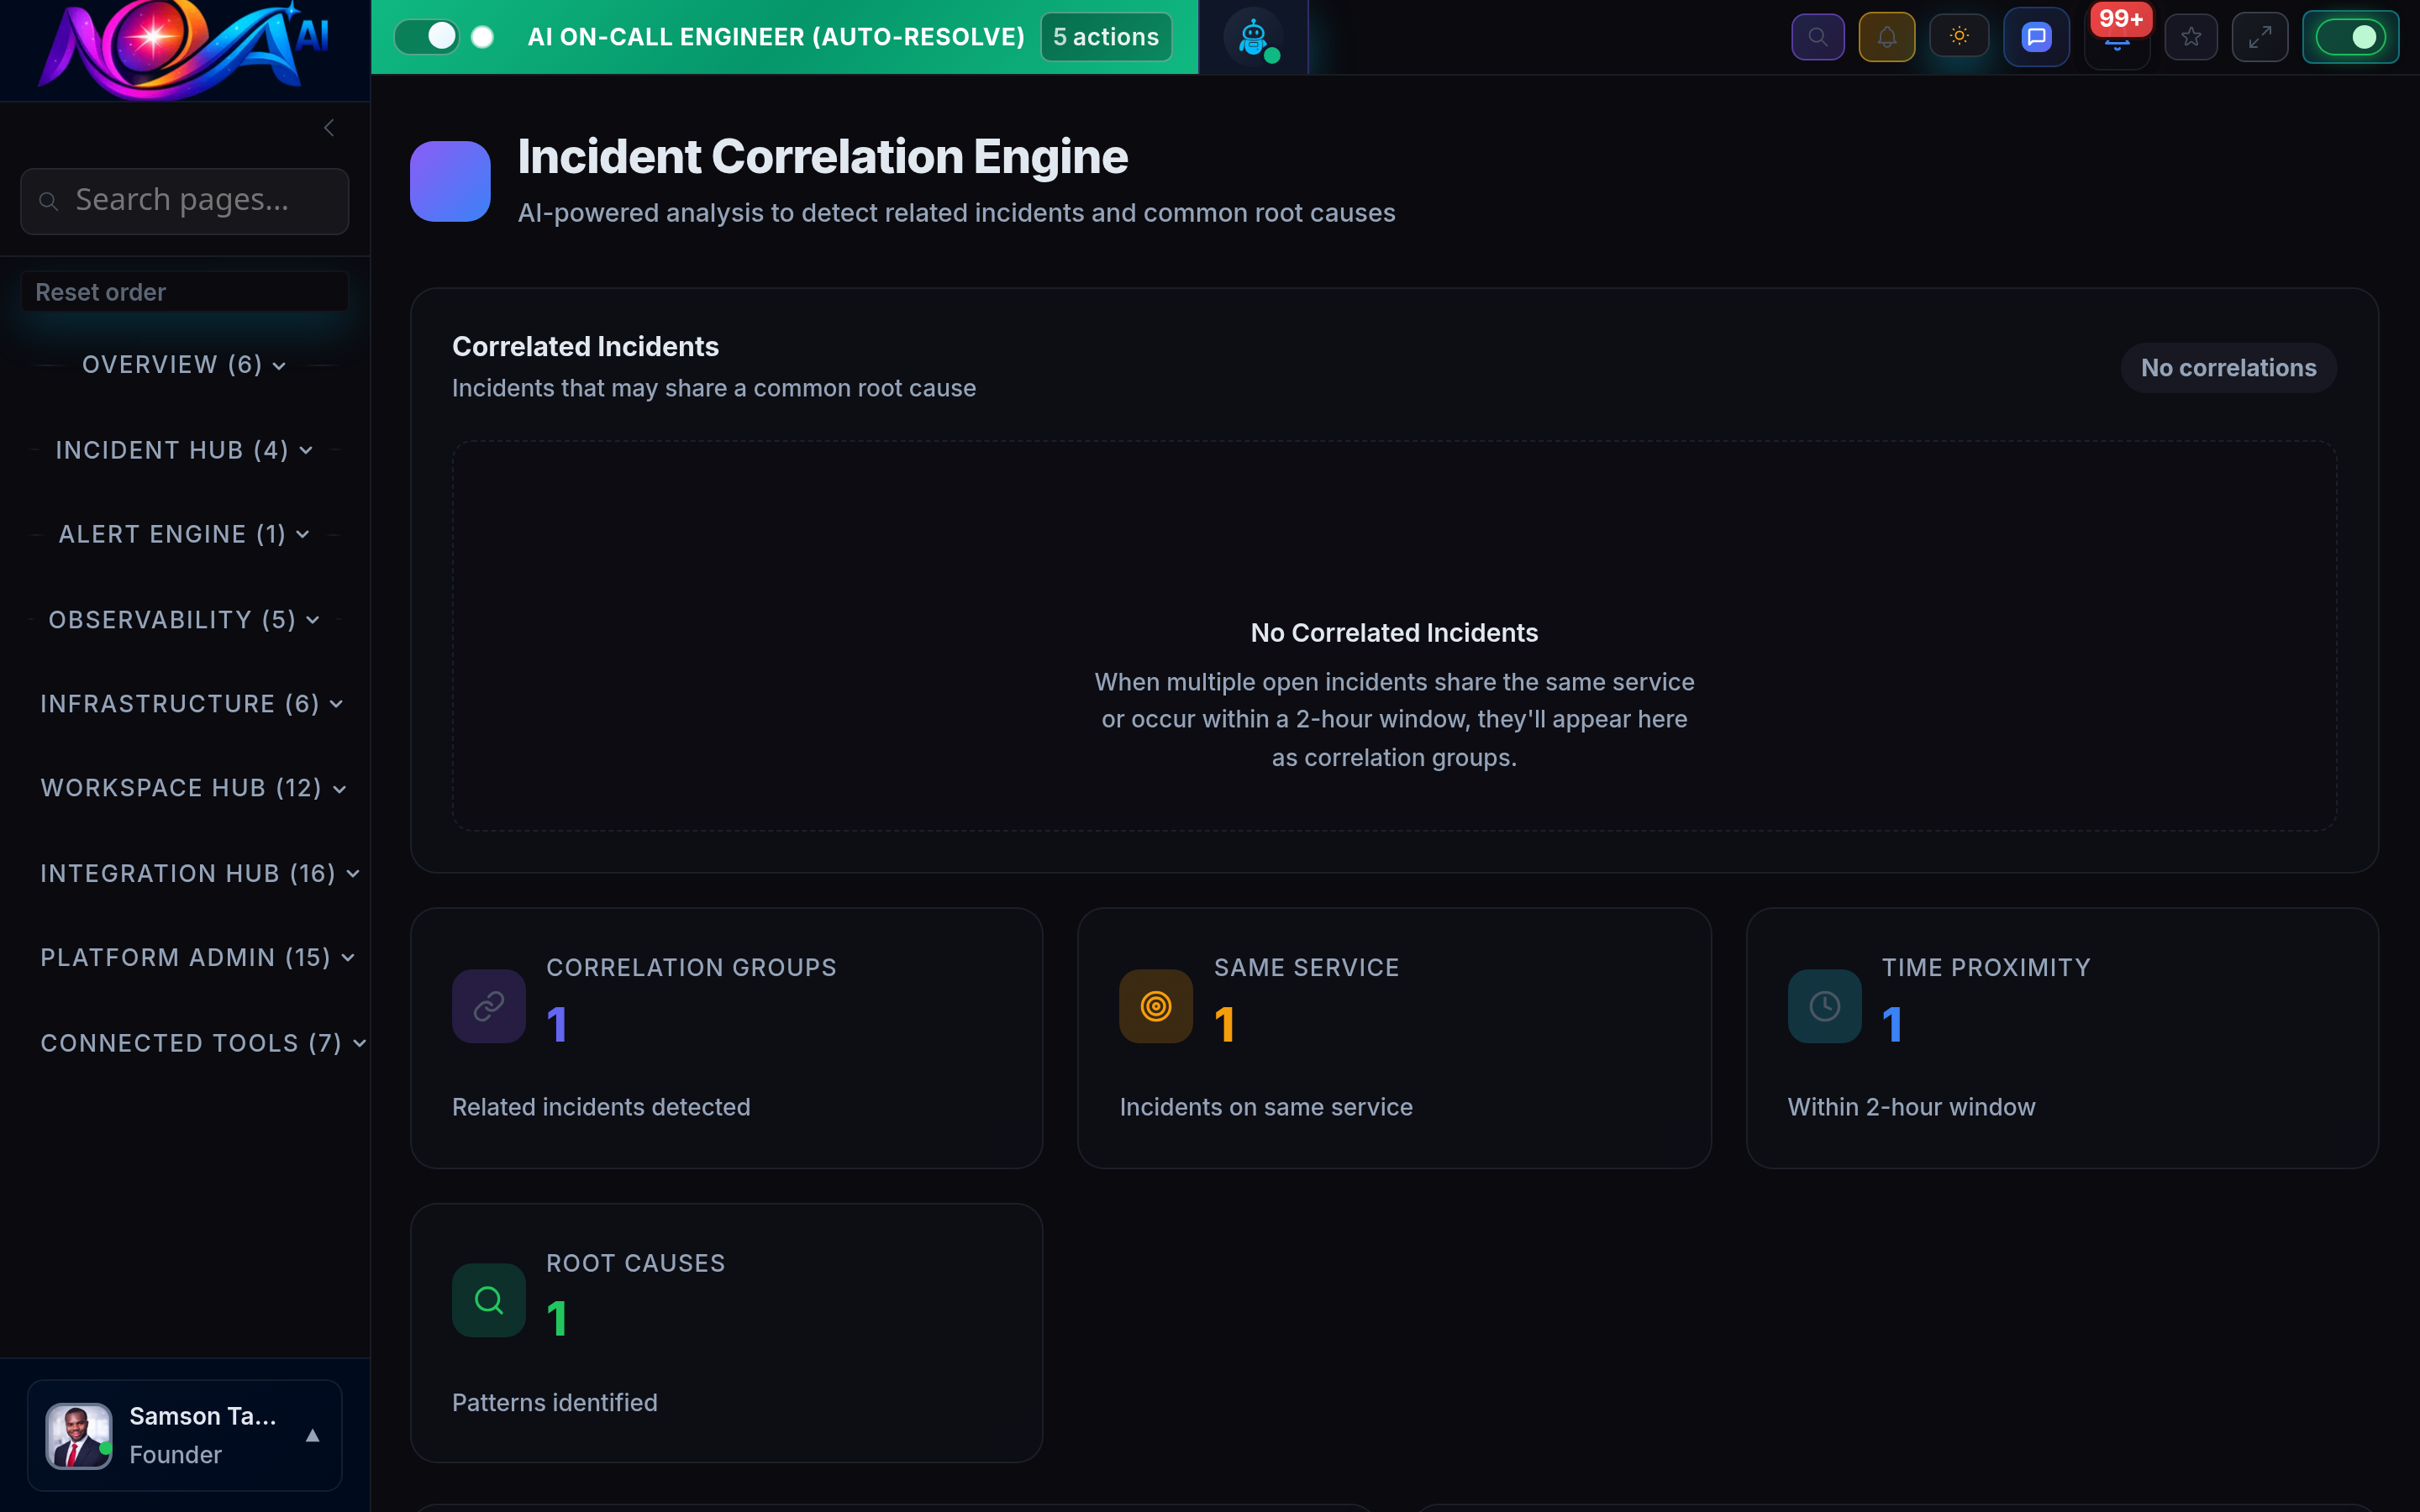Click the Search pages input field
Screen dimensions: 2420x1512
pos(184,200)
